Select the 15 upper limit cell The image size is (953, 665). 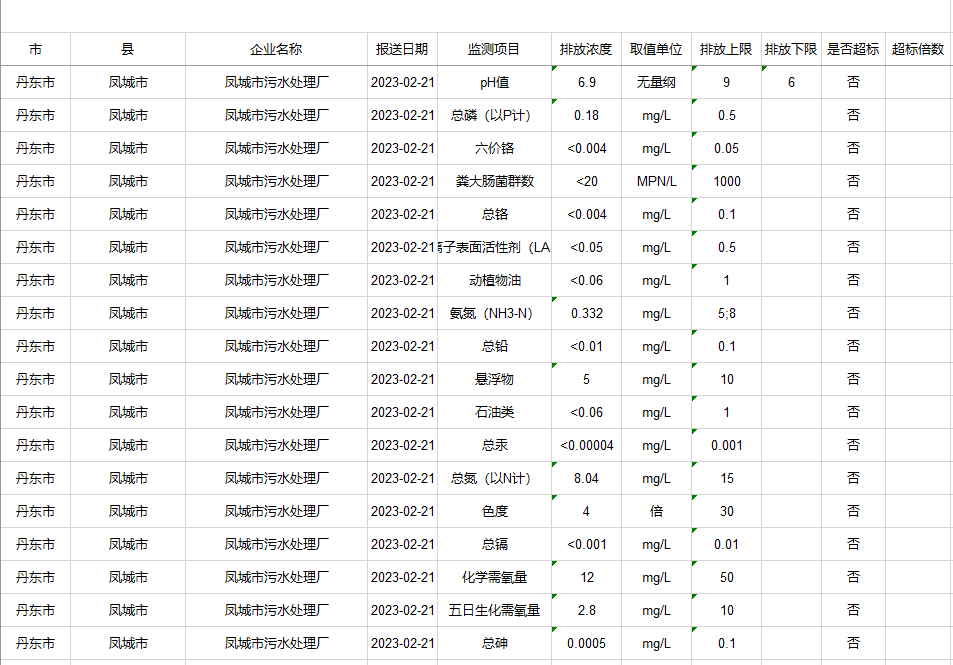[x=726, y=478]
